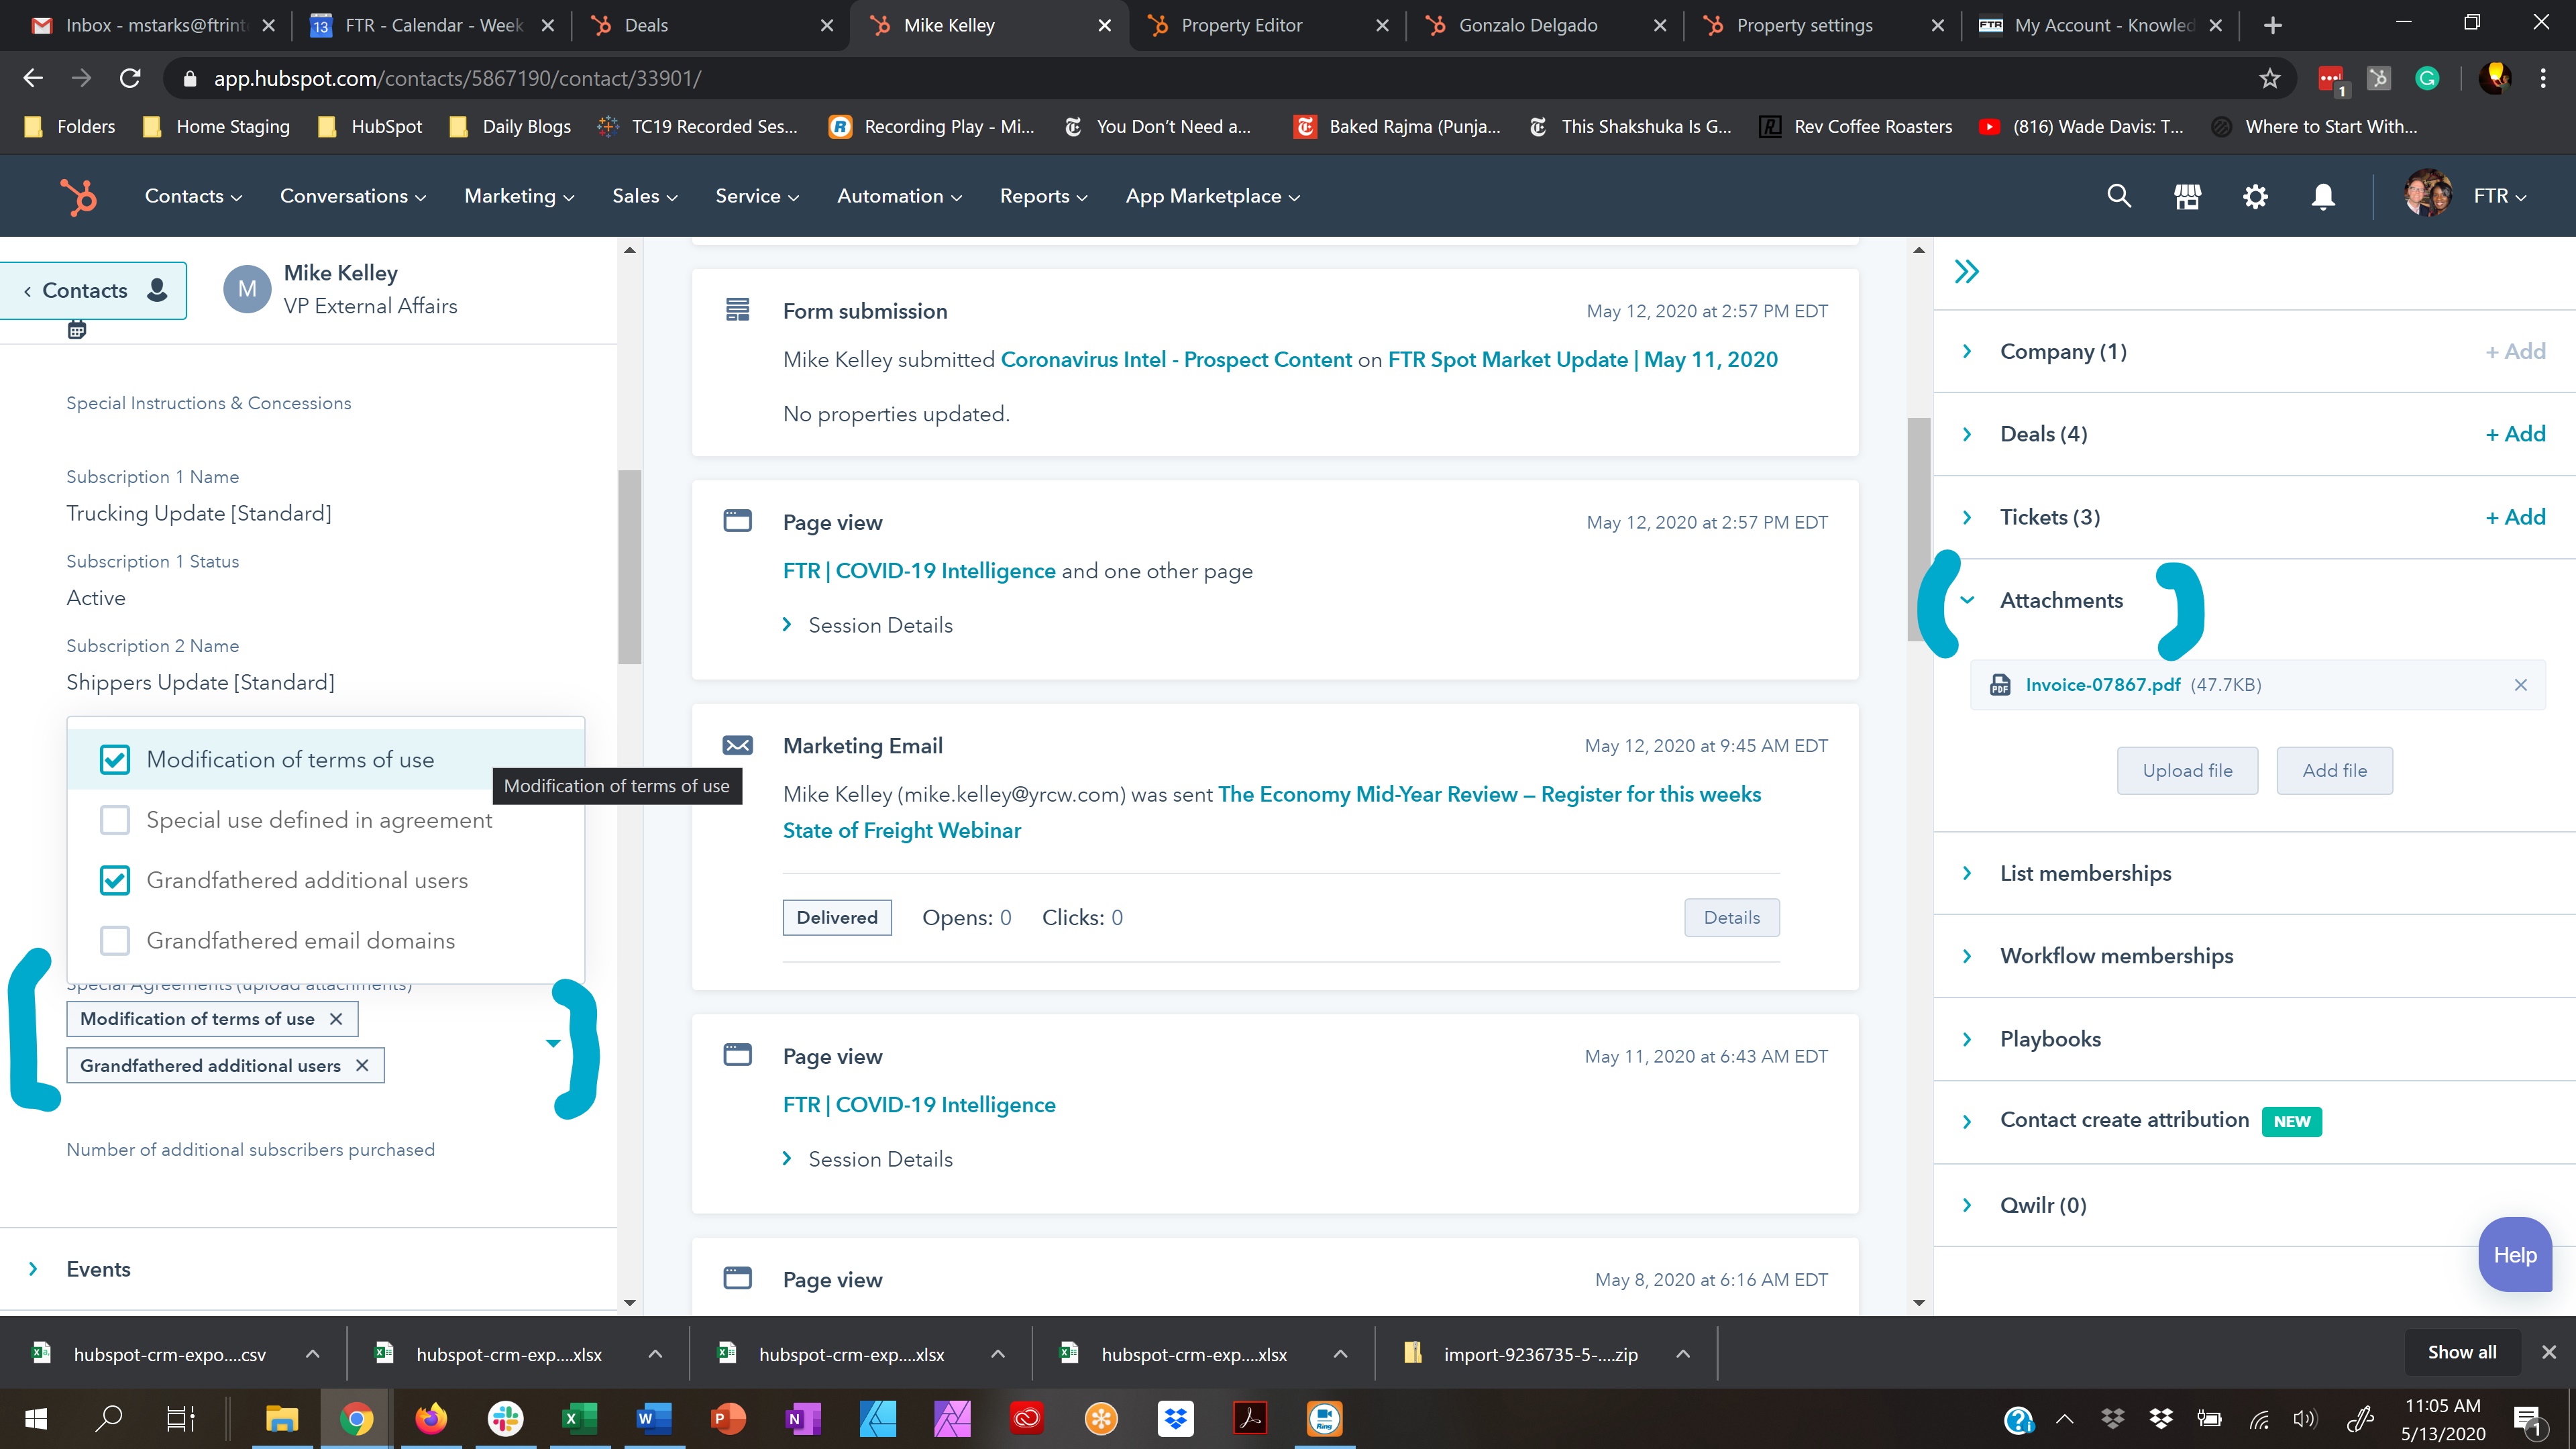The width and height of the screenshot is (2576, 1449).
Task: Expand the List memberships section
Action: click(2085, 873)
